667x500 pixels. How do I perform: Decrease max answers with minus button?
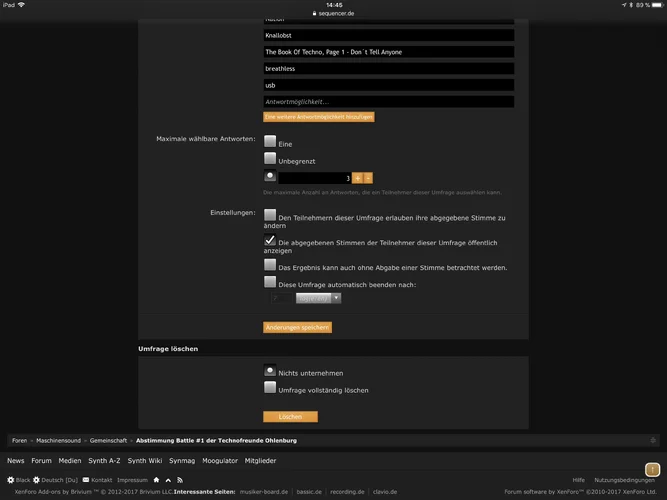(368, 178)
